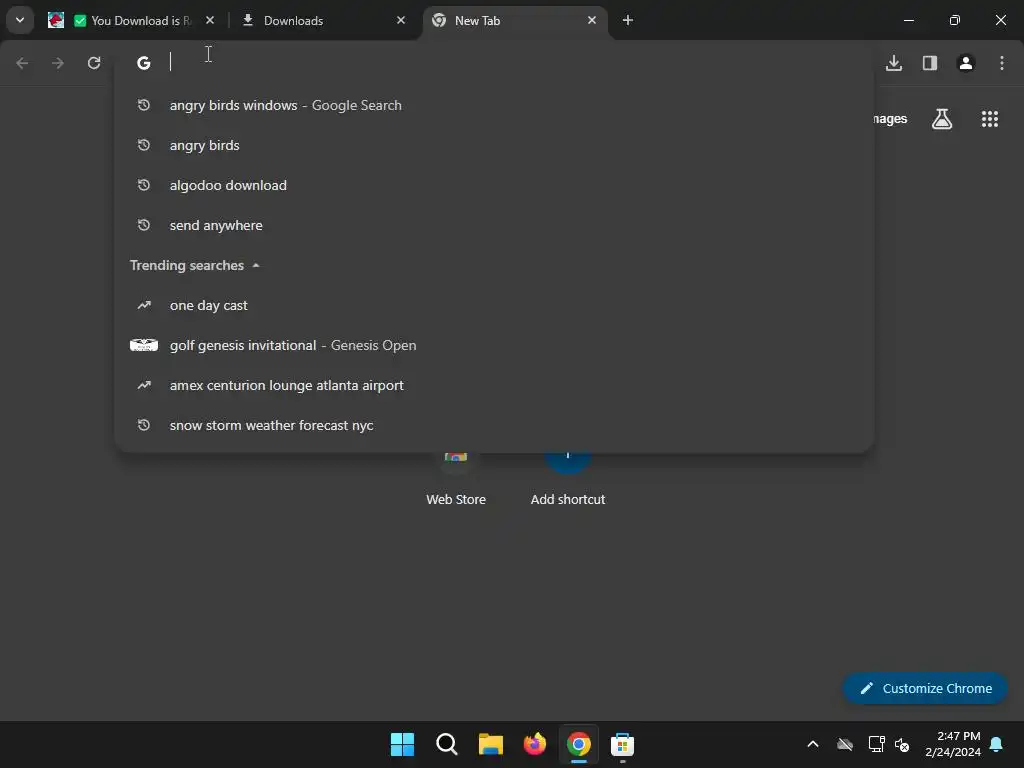Toggle the side panel icon
The height and width of the screenshot is (768, 1024).
point(930,63)
